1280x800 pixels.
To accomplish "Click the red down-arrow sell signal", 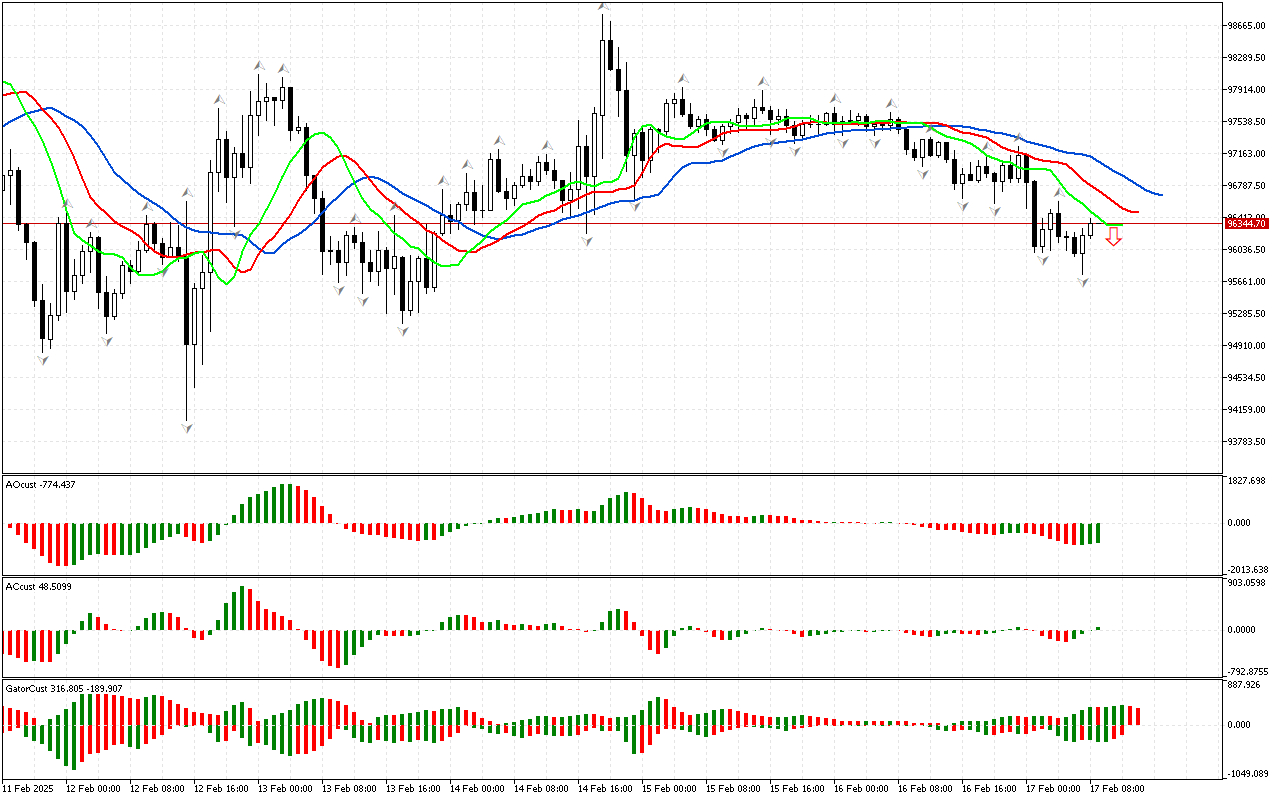I will pos(1113,237).
